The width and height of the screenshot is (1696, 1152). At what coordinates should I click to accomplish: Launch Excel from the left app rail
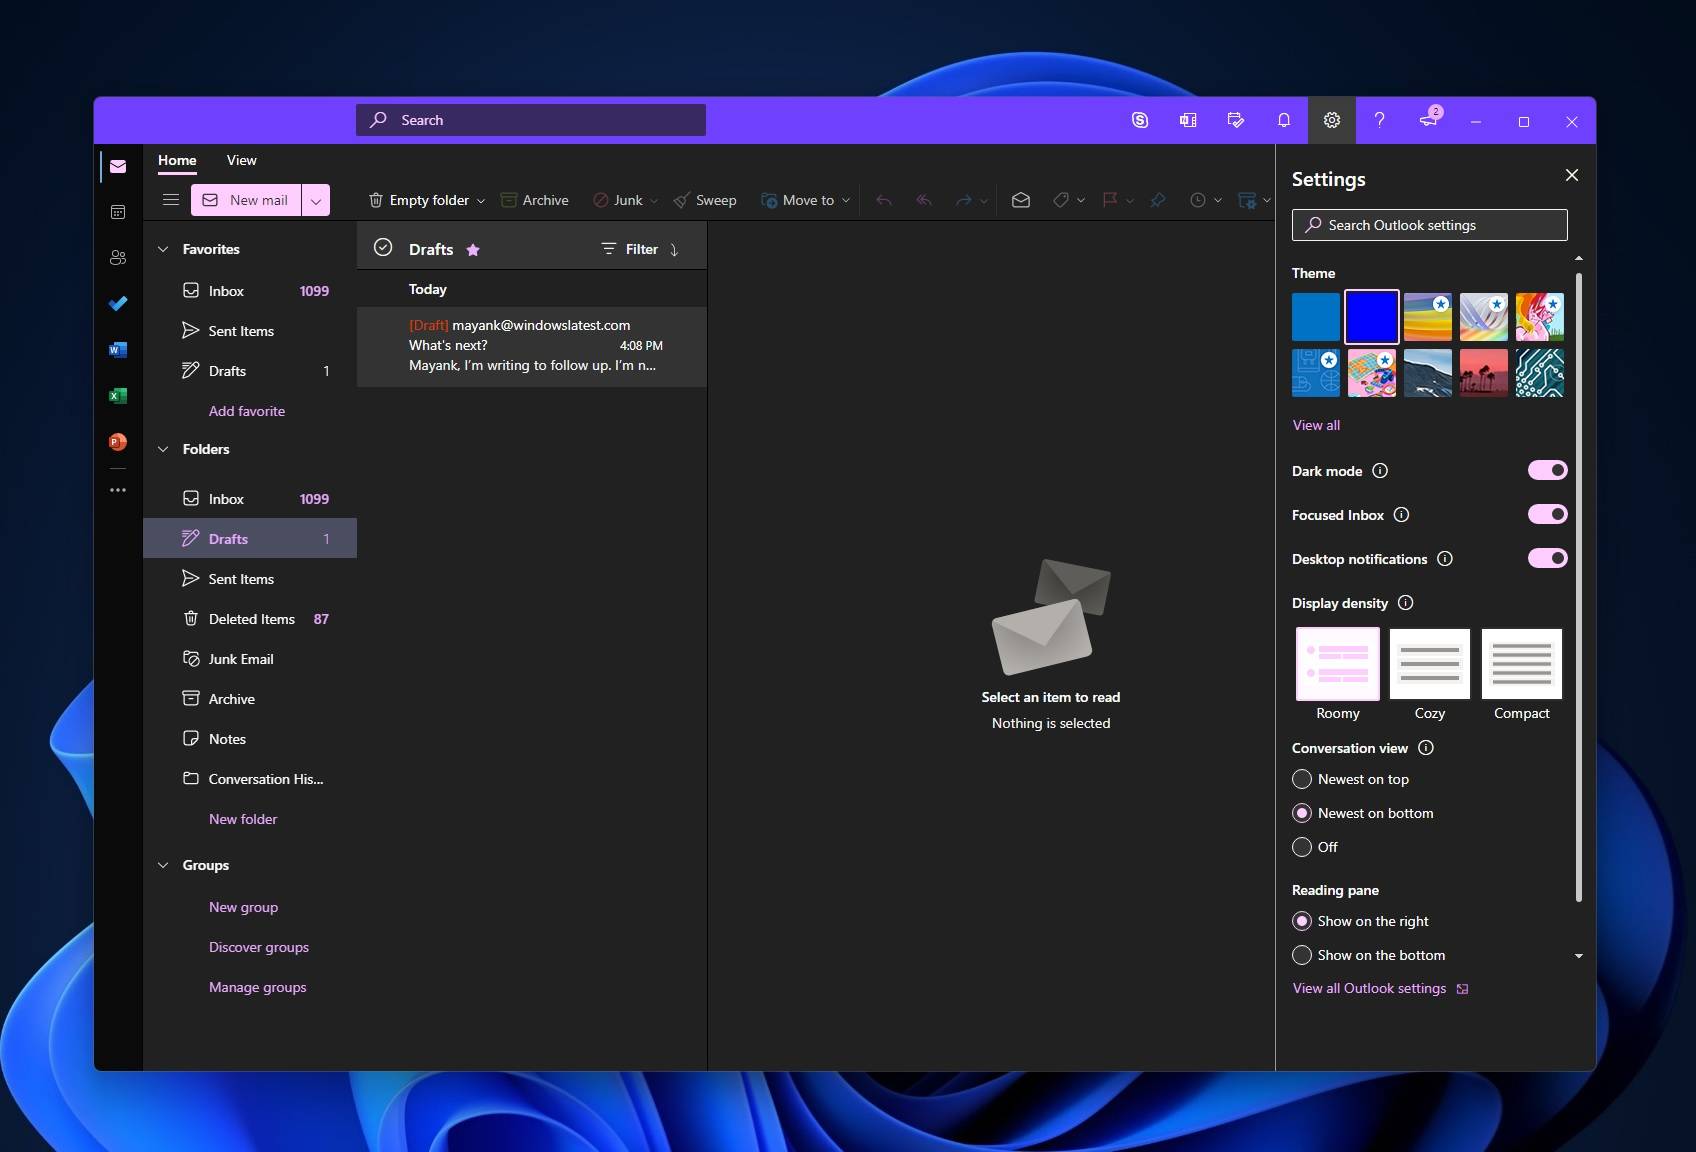pos(118,395)
